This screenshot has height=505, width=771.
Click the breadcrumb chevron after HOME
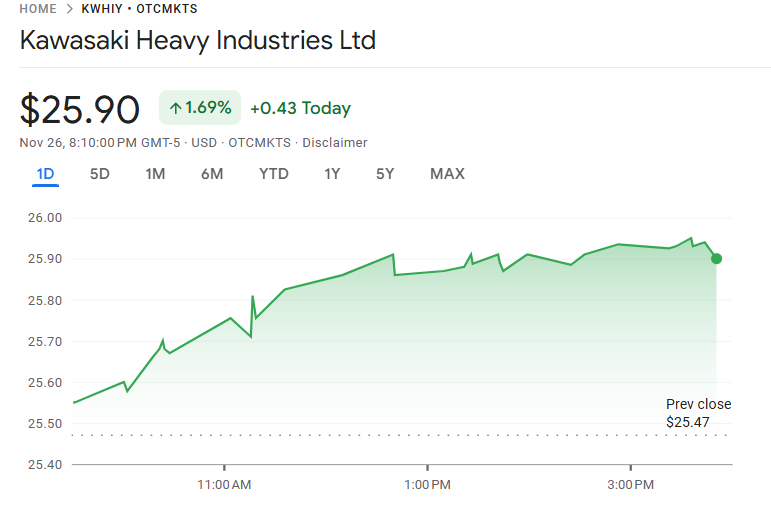click(69, 9)
